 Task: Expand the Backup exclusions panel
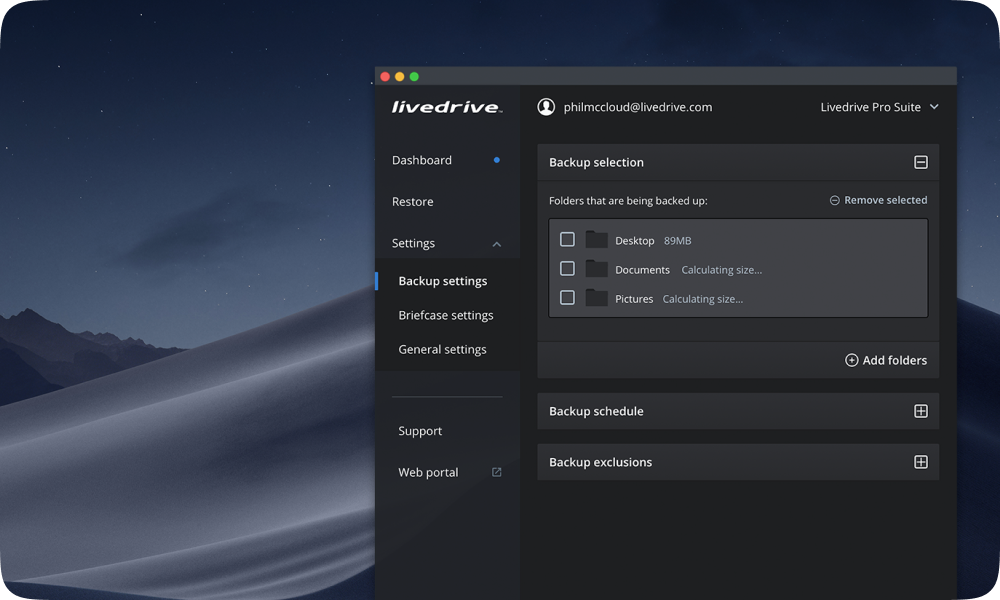tap(920, 462)
